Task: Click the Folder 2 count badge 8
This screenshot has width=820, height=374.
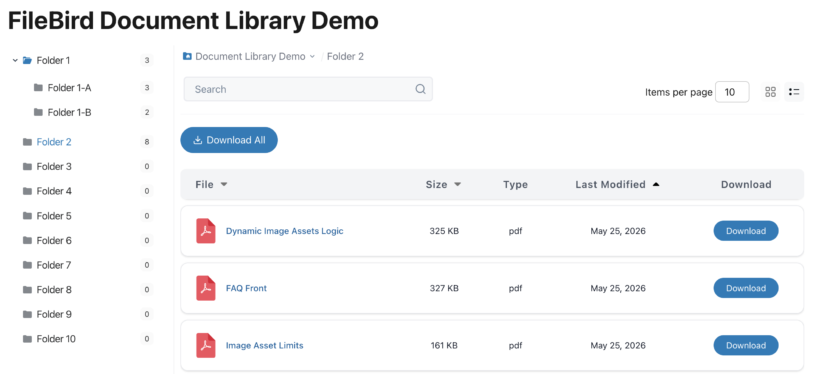Action: coord(147,142)
